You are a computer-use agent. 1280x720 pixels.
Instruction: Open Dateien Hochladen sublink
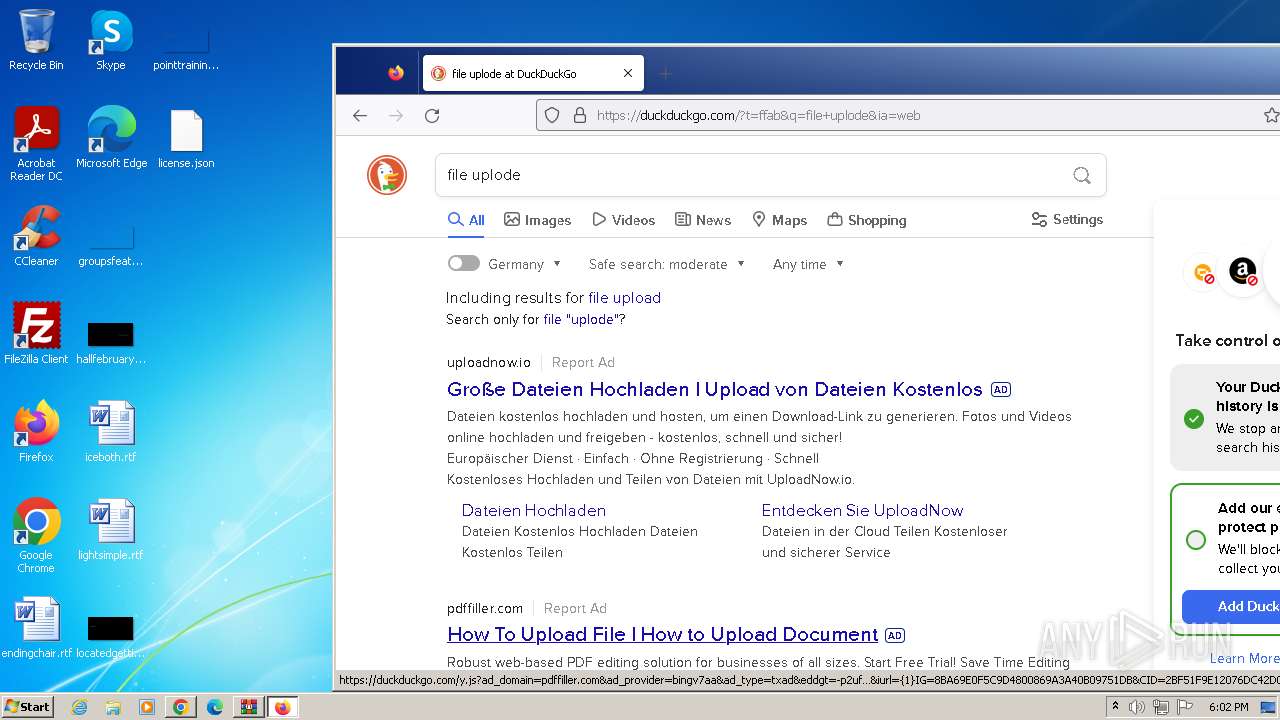pyautogui.click(x=534, y=510)
